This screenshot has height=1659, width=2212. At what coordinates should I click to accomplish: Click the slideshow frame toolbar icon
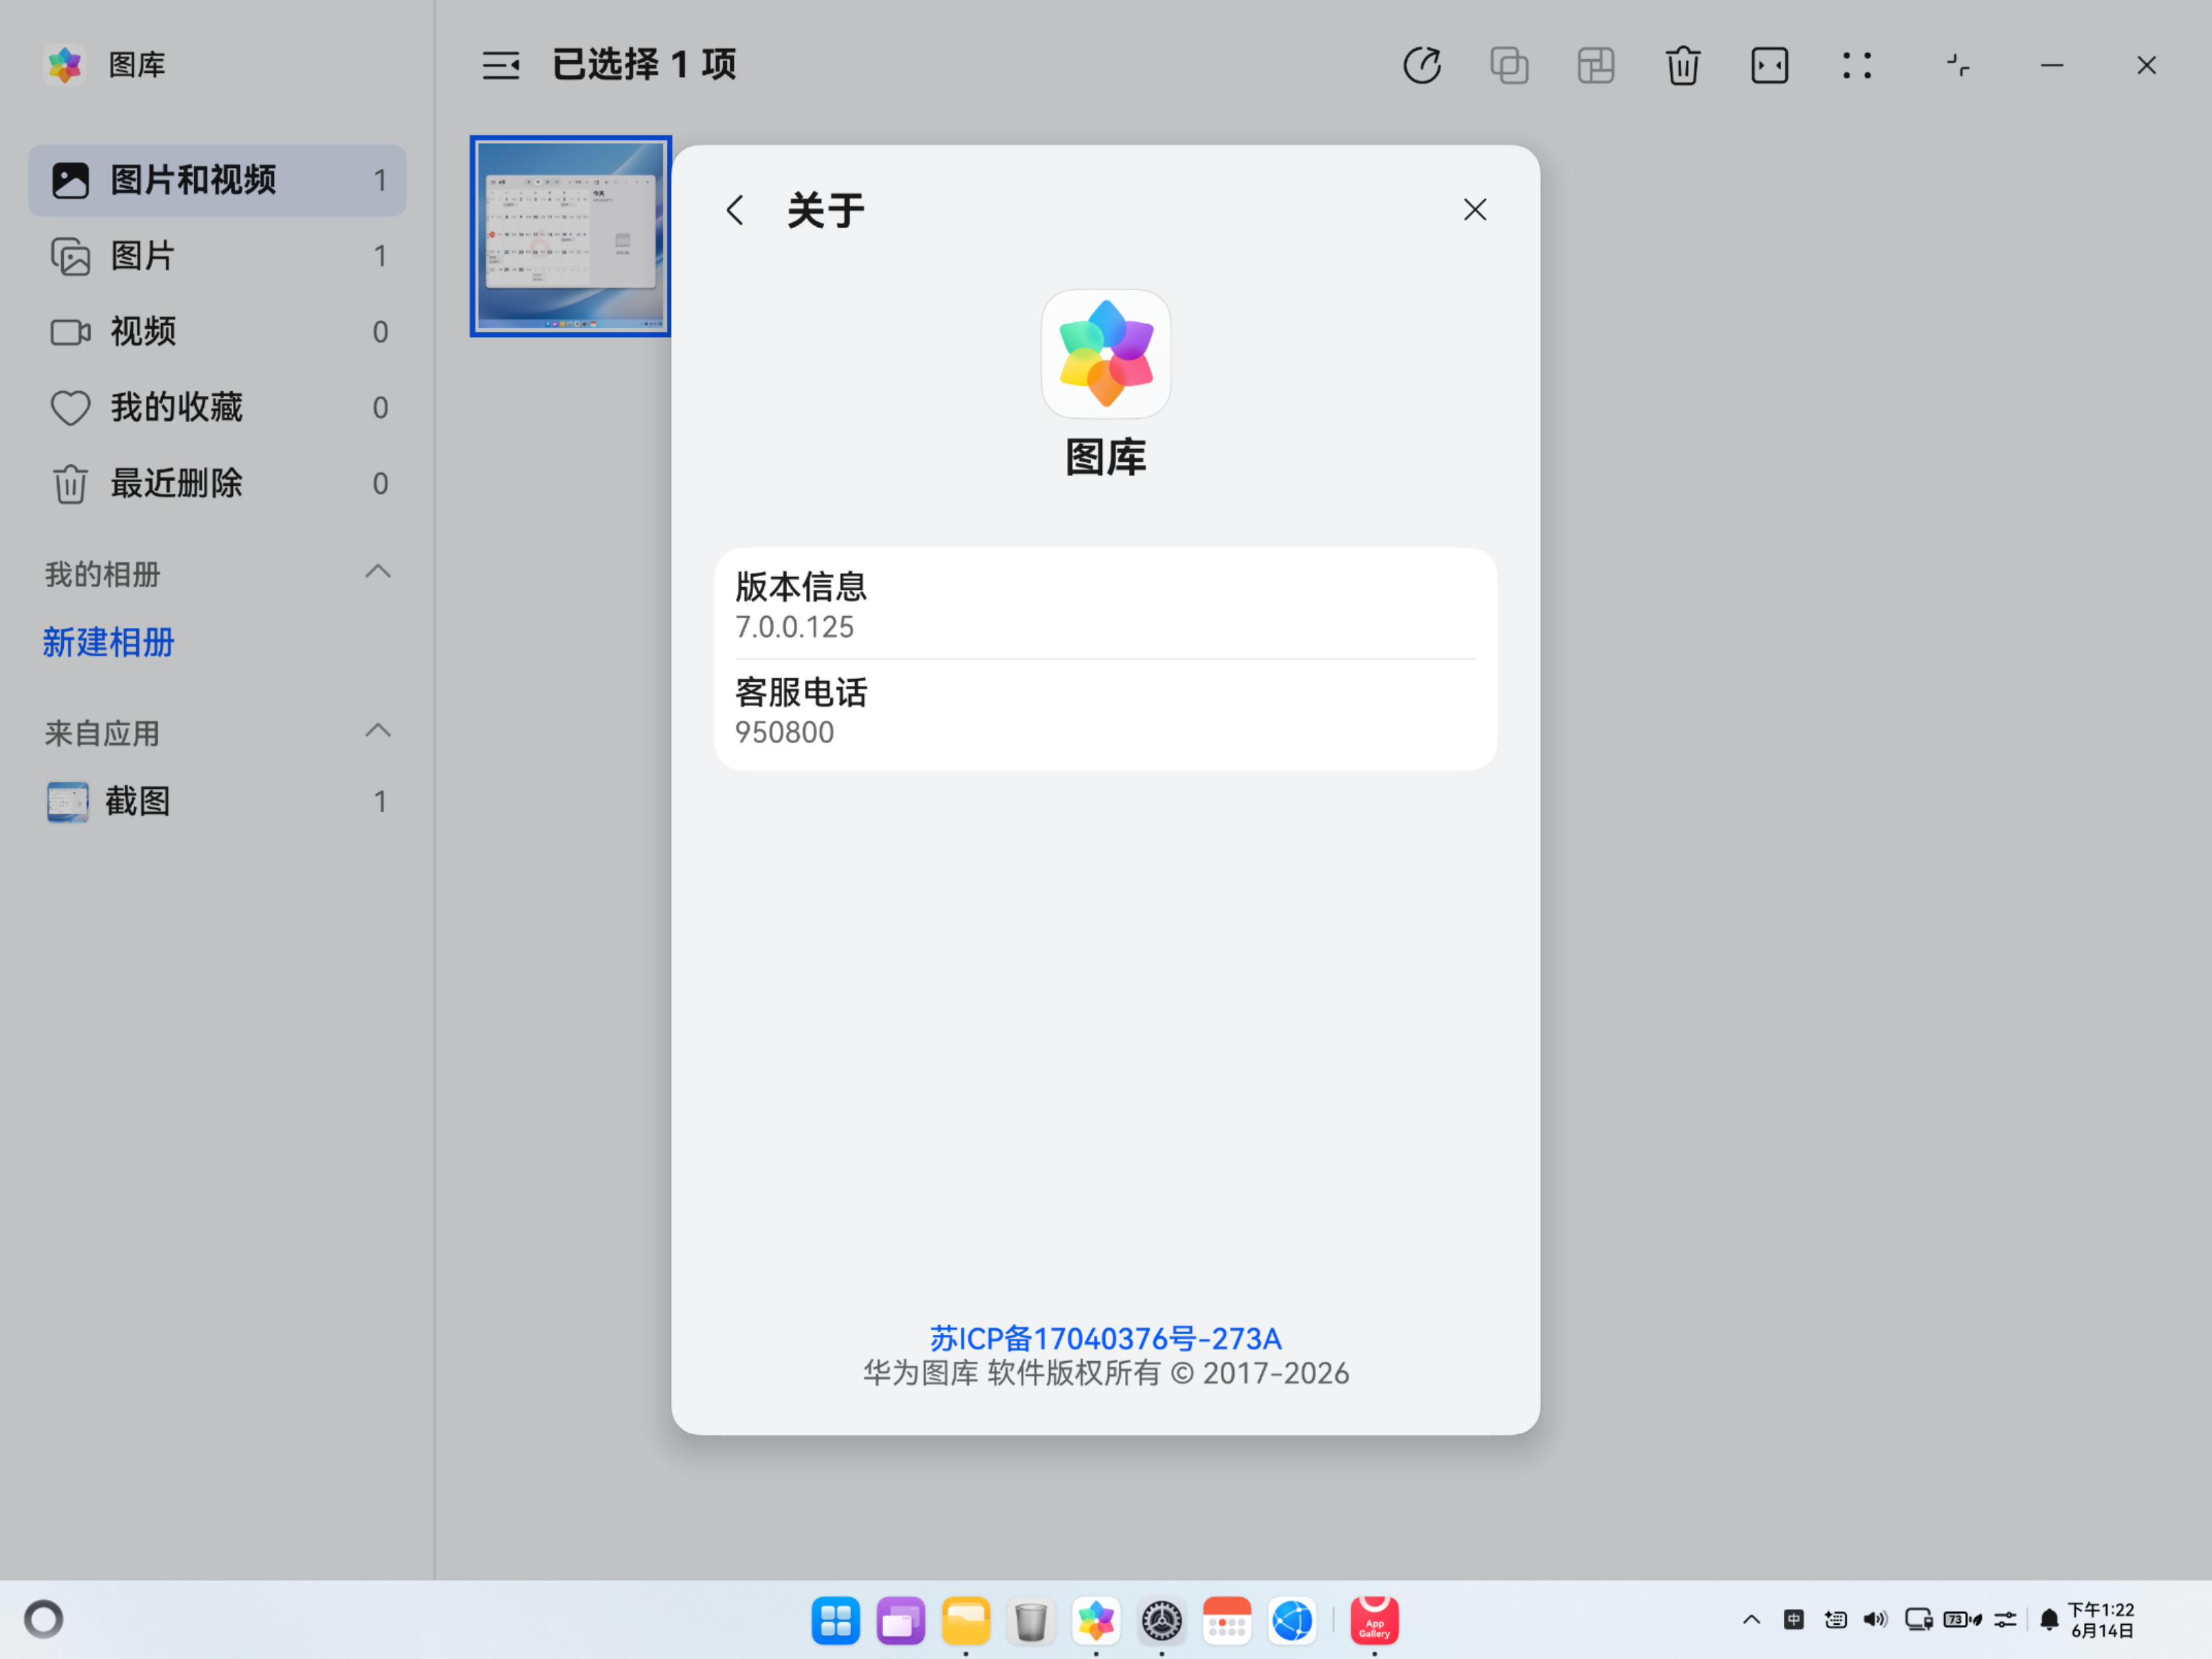pos(1770,66)
